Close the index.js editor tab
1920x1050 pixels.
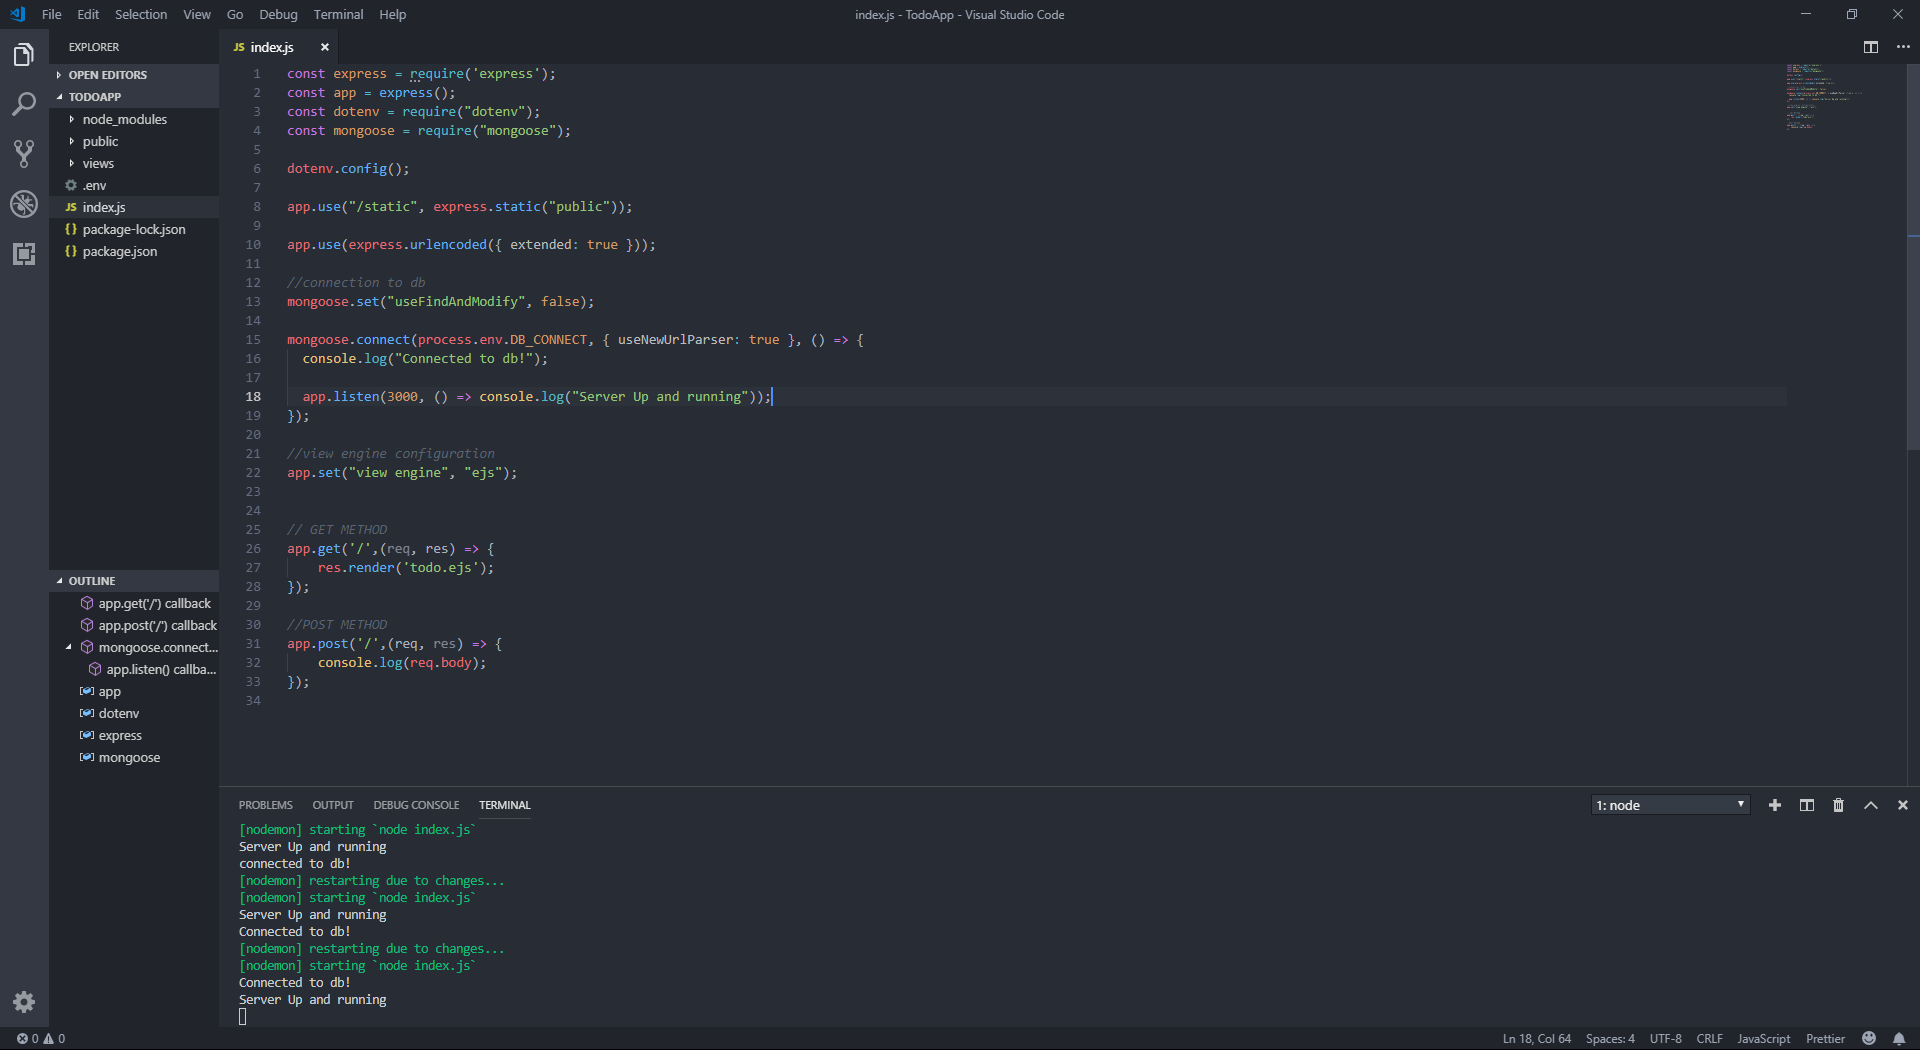[324, 47]
